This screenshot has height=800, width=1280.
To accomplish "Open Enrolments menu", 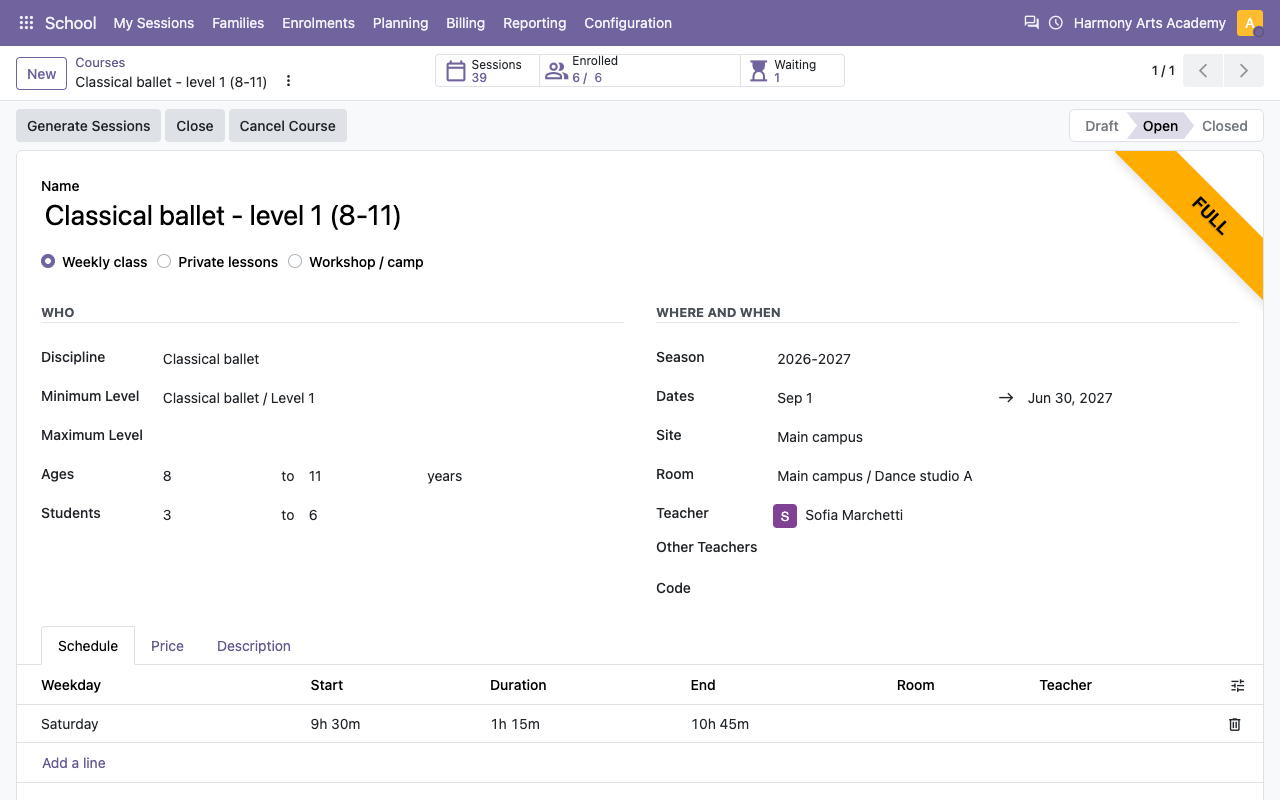I will pos(318,22).
